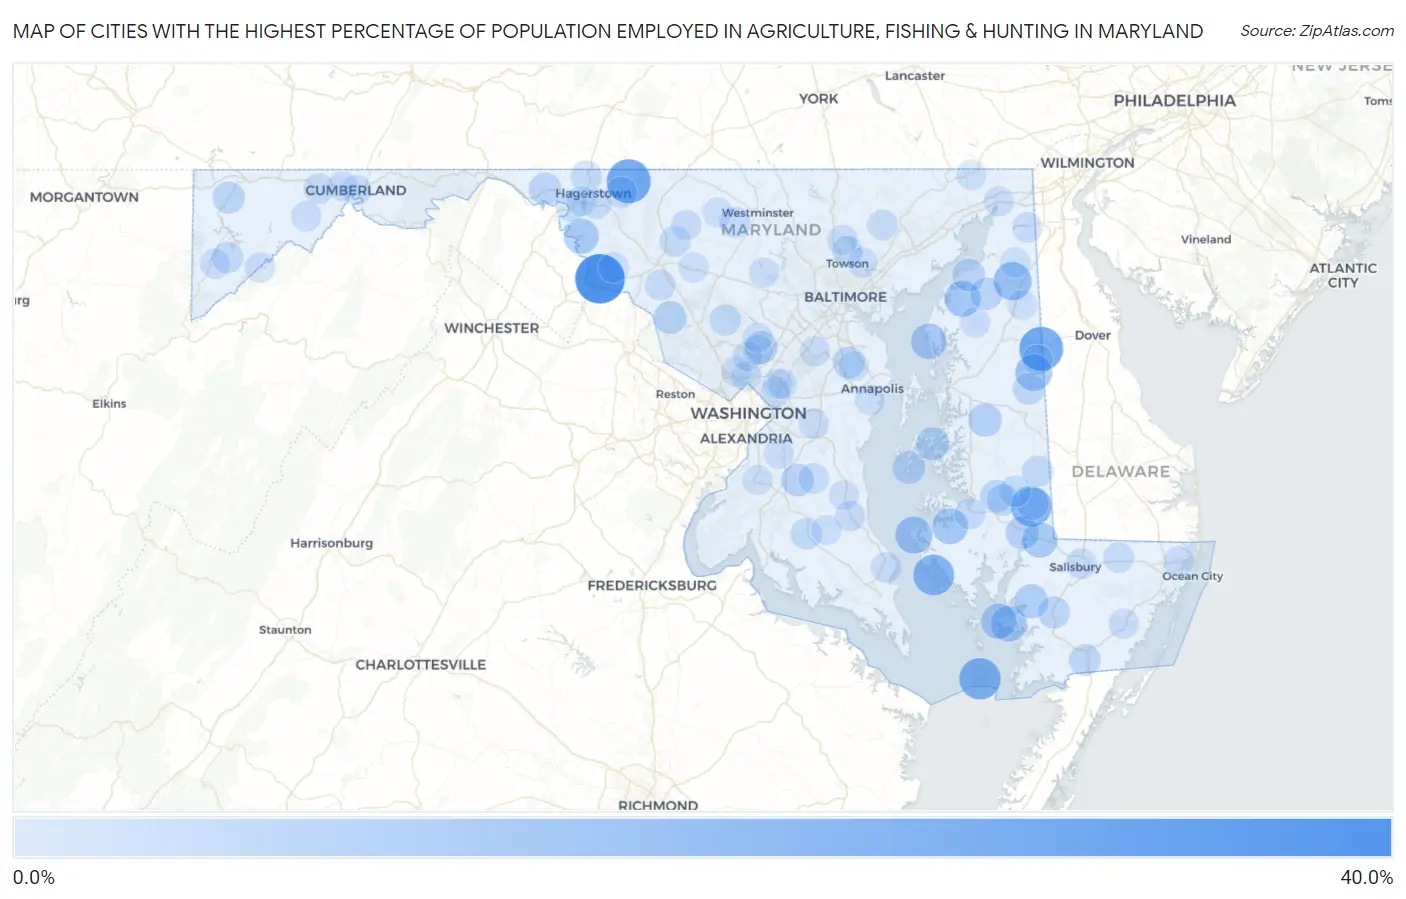Click the ALEXANDRIA city label
The width and height of the screenshot is (1406, 899).
[746, 439]
